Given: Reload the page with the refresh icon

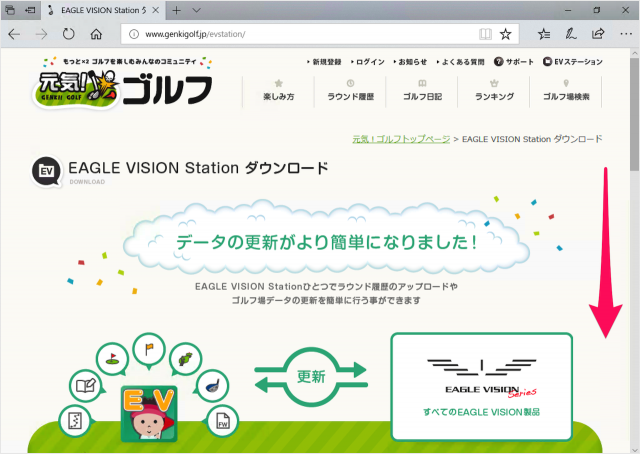Looking at the screenshot, I should pos(69,34).
